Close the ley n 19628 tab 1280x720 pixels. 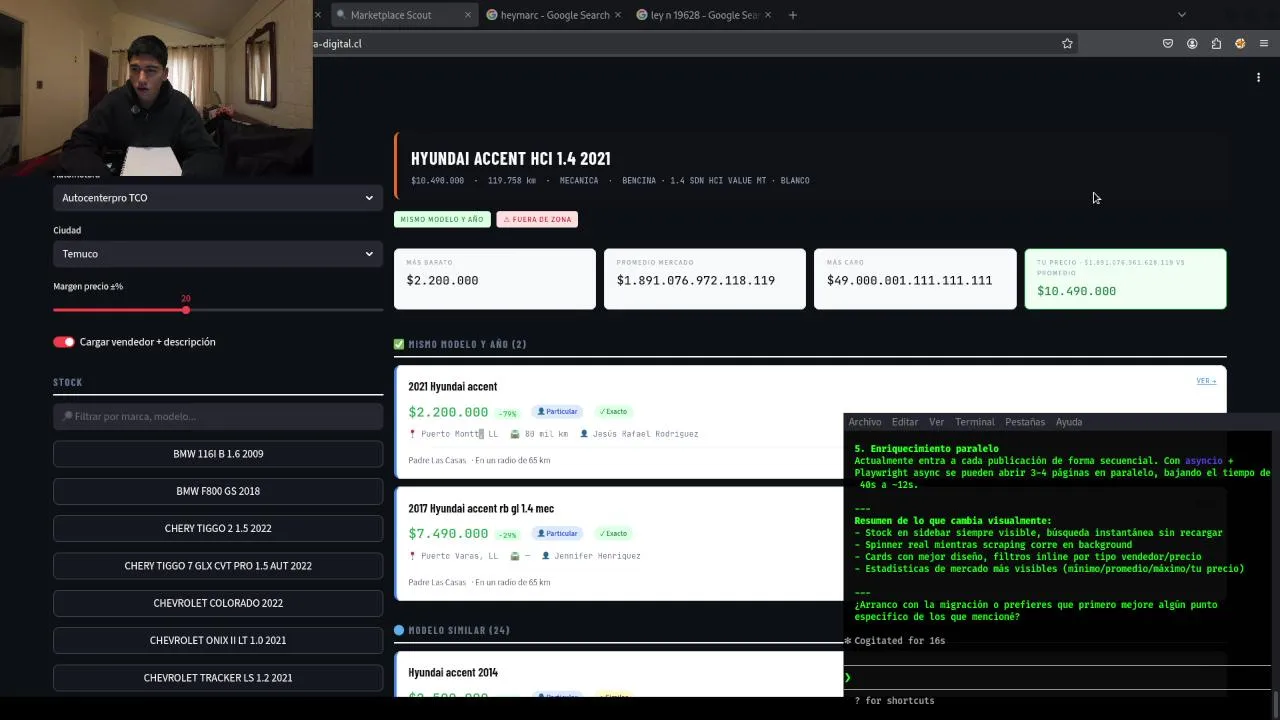pos(768,15)
